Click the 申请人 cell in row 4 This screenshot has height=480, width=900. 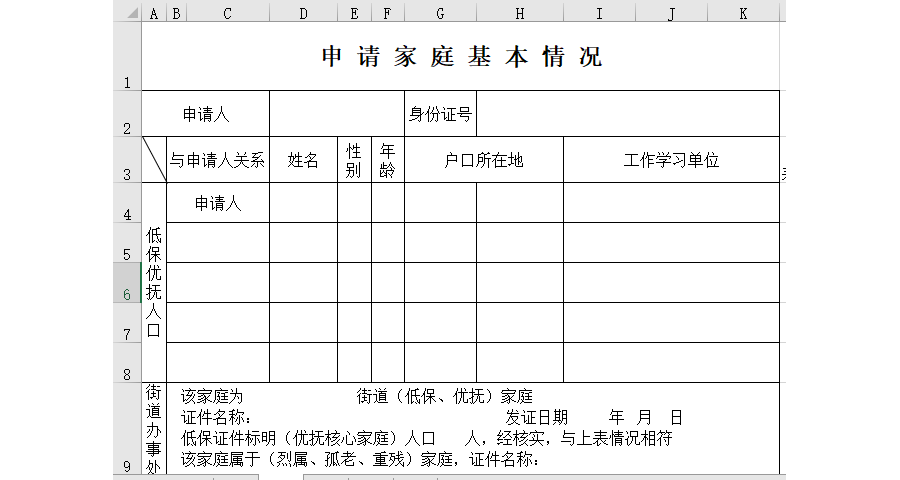pos(218,203)
